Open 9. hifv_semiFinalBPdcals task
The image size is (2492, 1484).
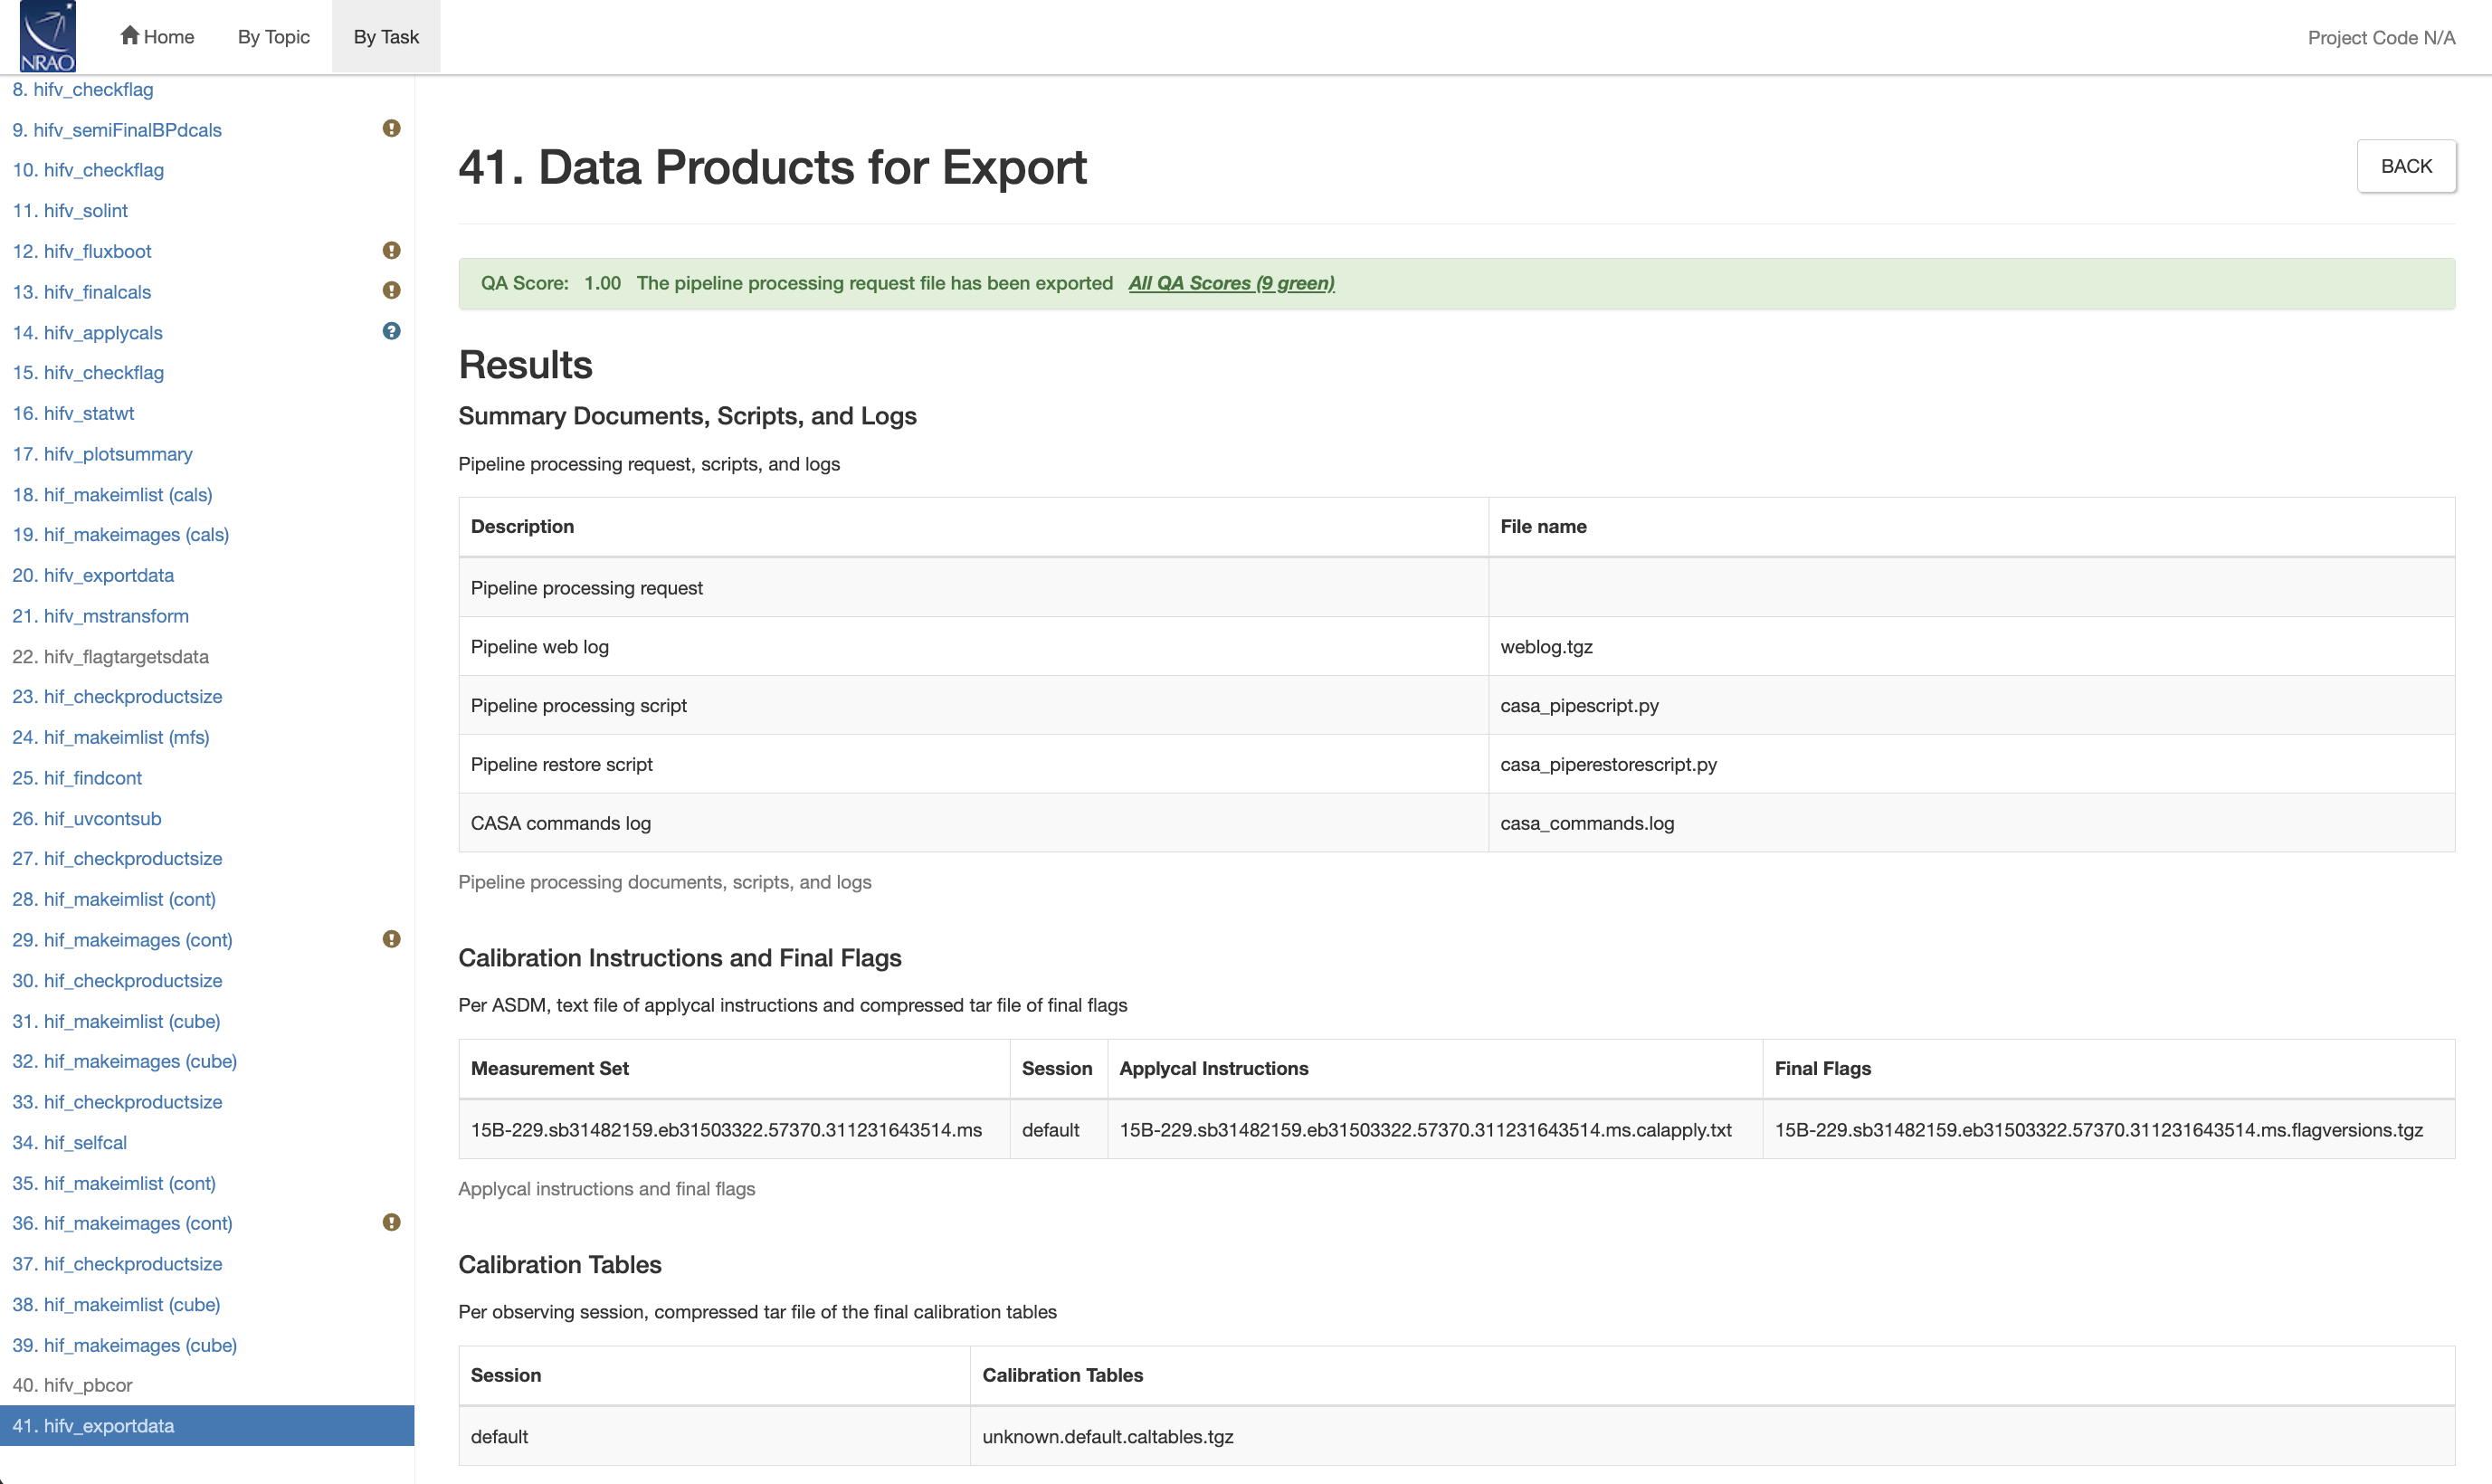coord(117,130)
